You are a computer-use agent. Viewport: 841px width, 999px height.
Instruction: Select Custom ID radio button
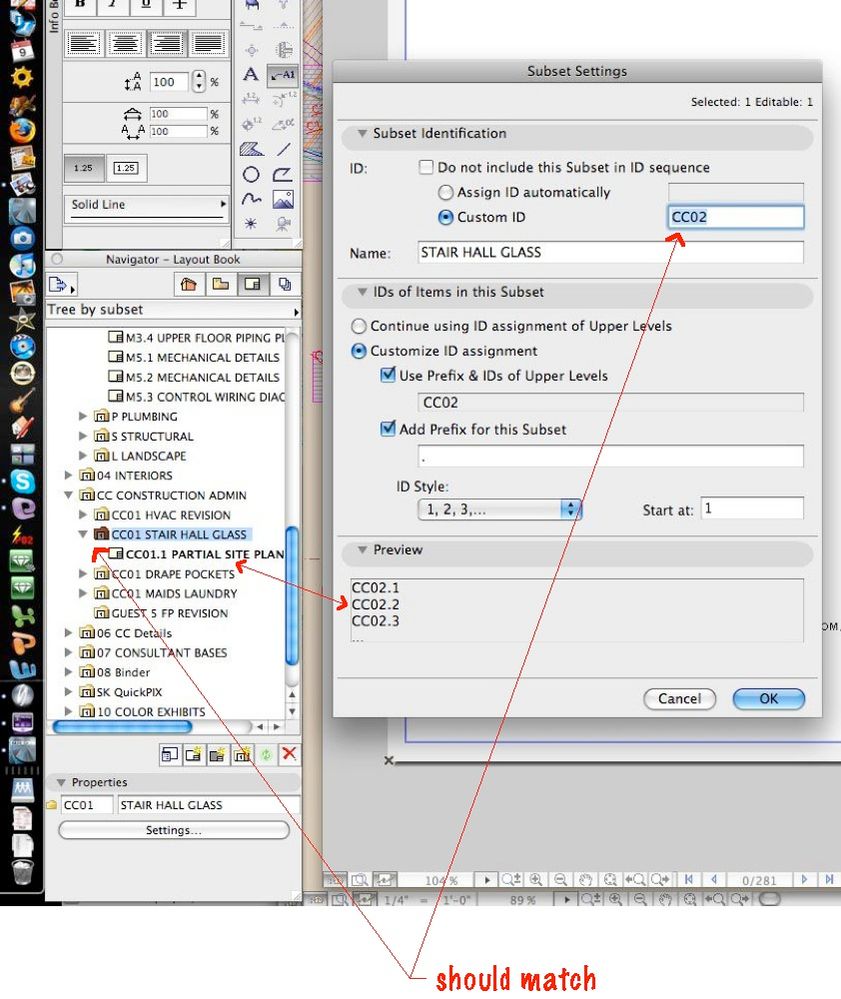coord(445,217)
